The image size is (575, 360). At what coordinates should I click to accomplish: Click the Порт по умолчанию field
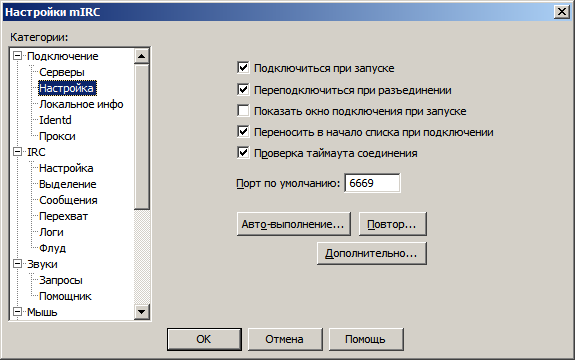[x=372, y=183]
